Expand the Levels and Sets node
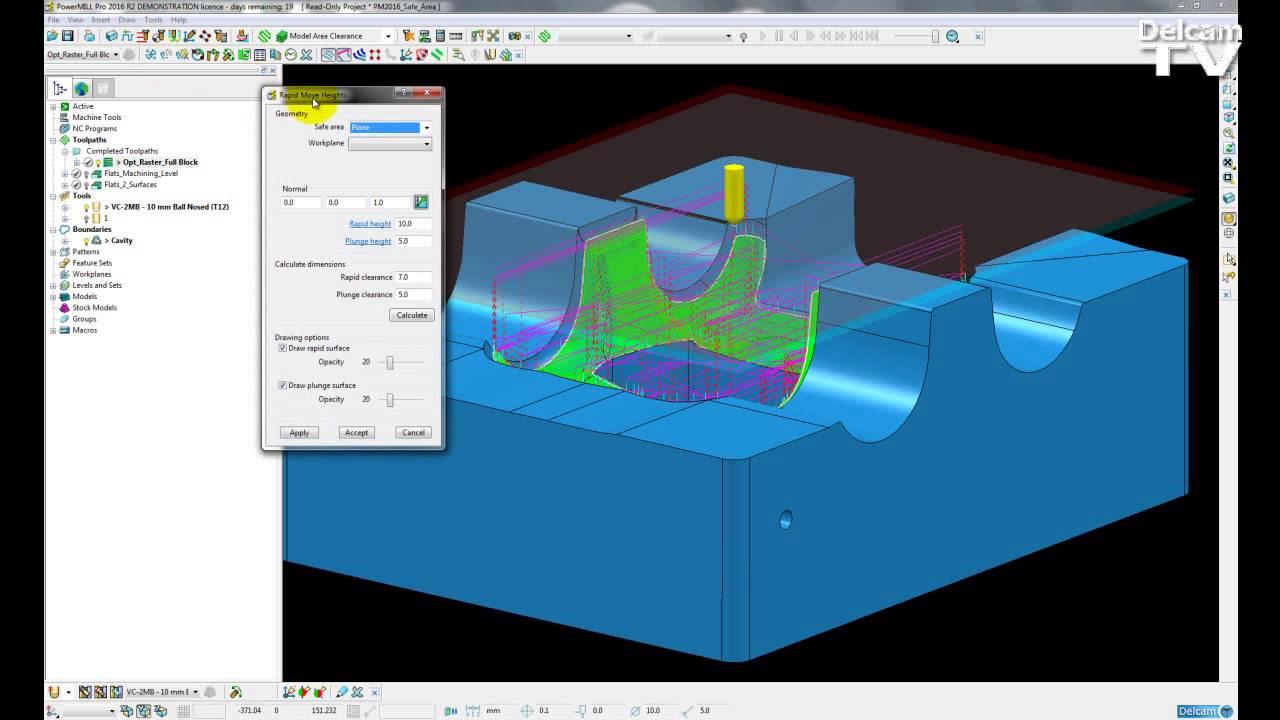 point(53,285)
